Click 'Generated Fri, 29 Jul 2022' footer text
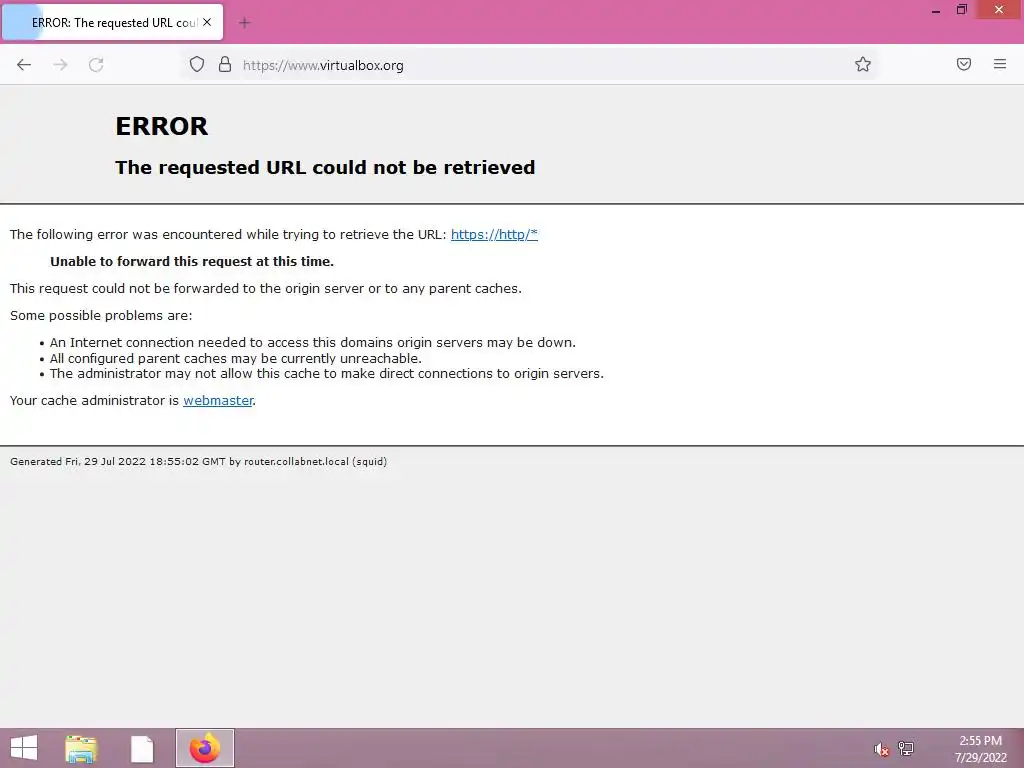Screen dimensions: 1024x768 (199, 462)
